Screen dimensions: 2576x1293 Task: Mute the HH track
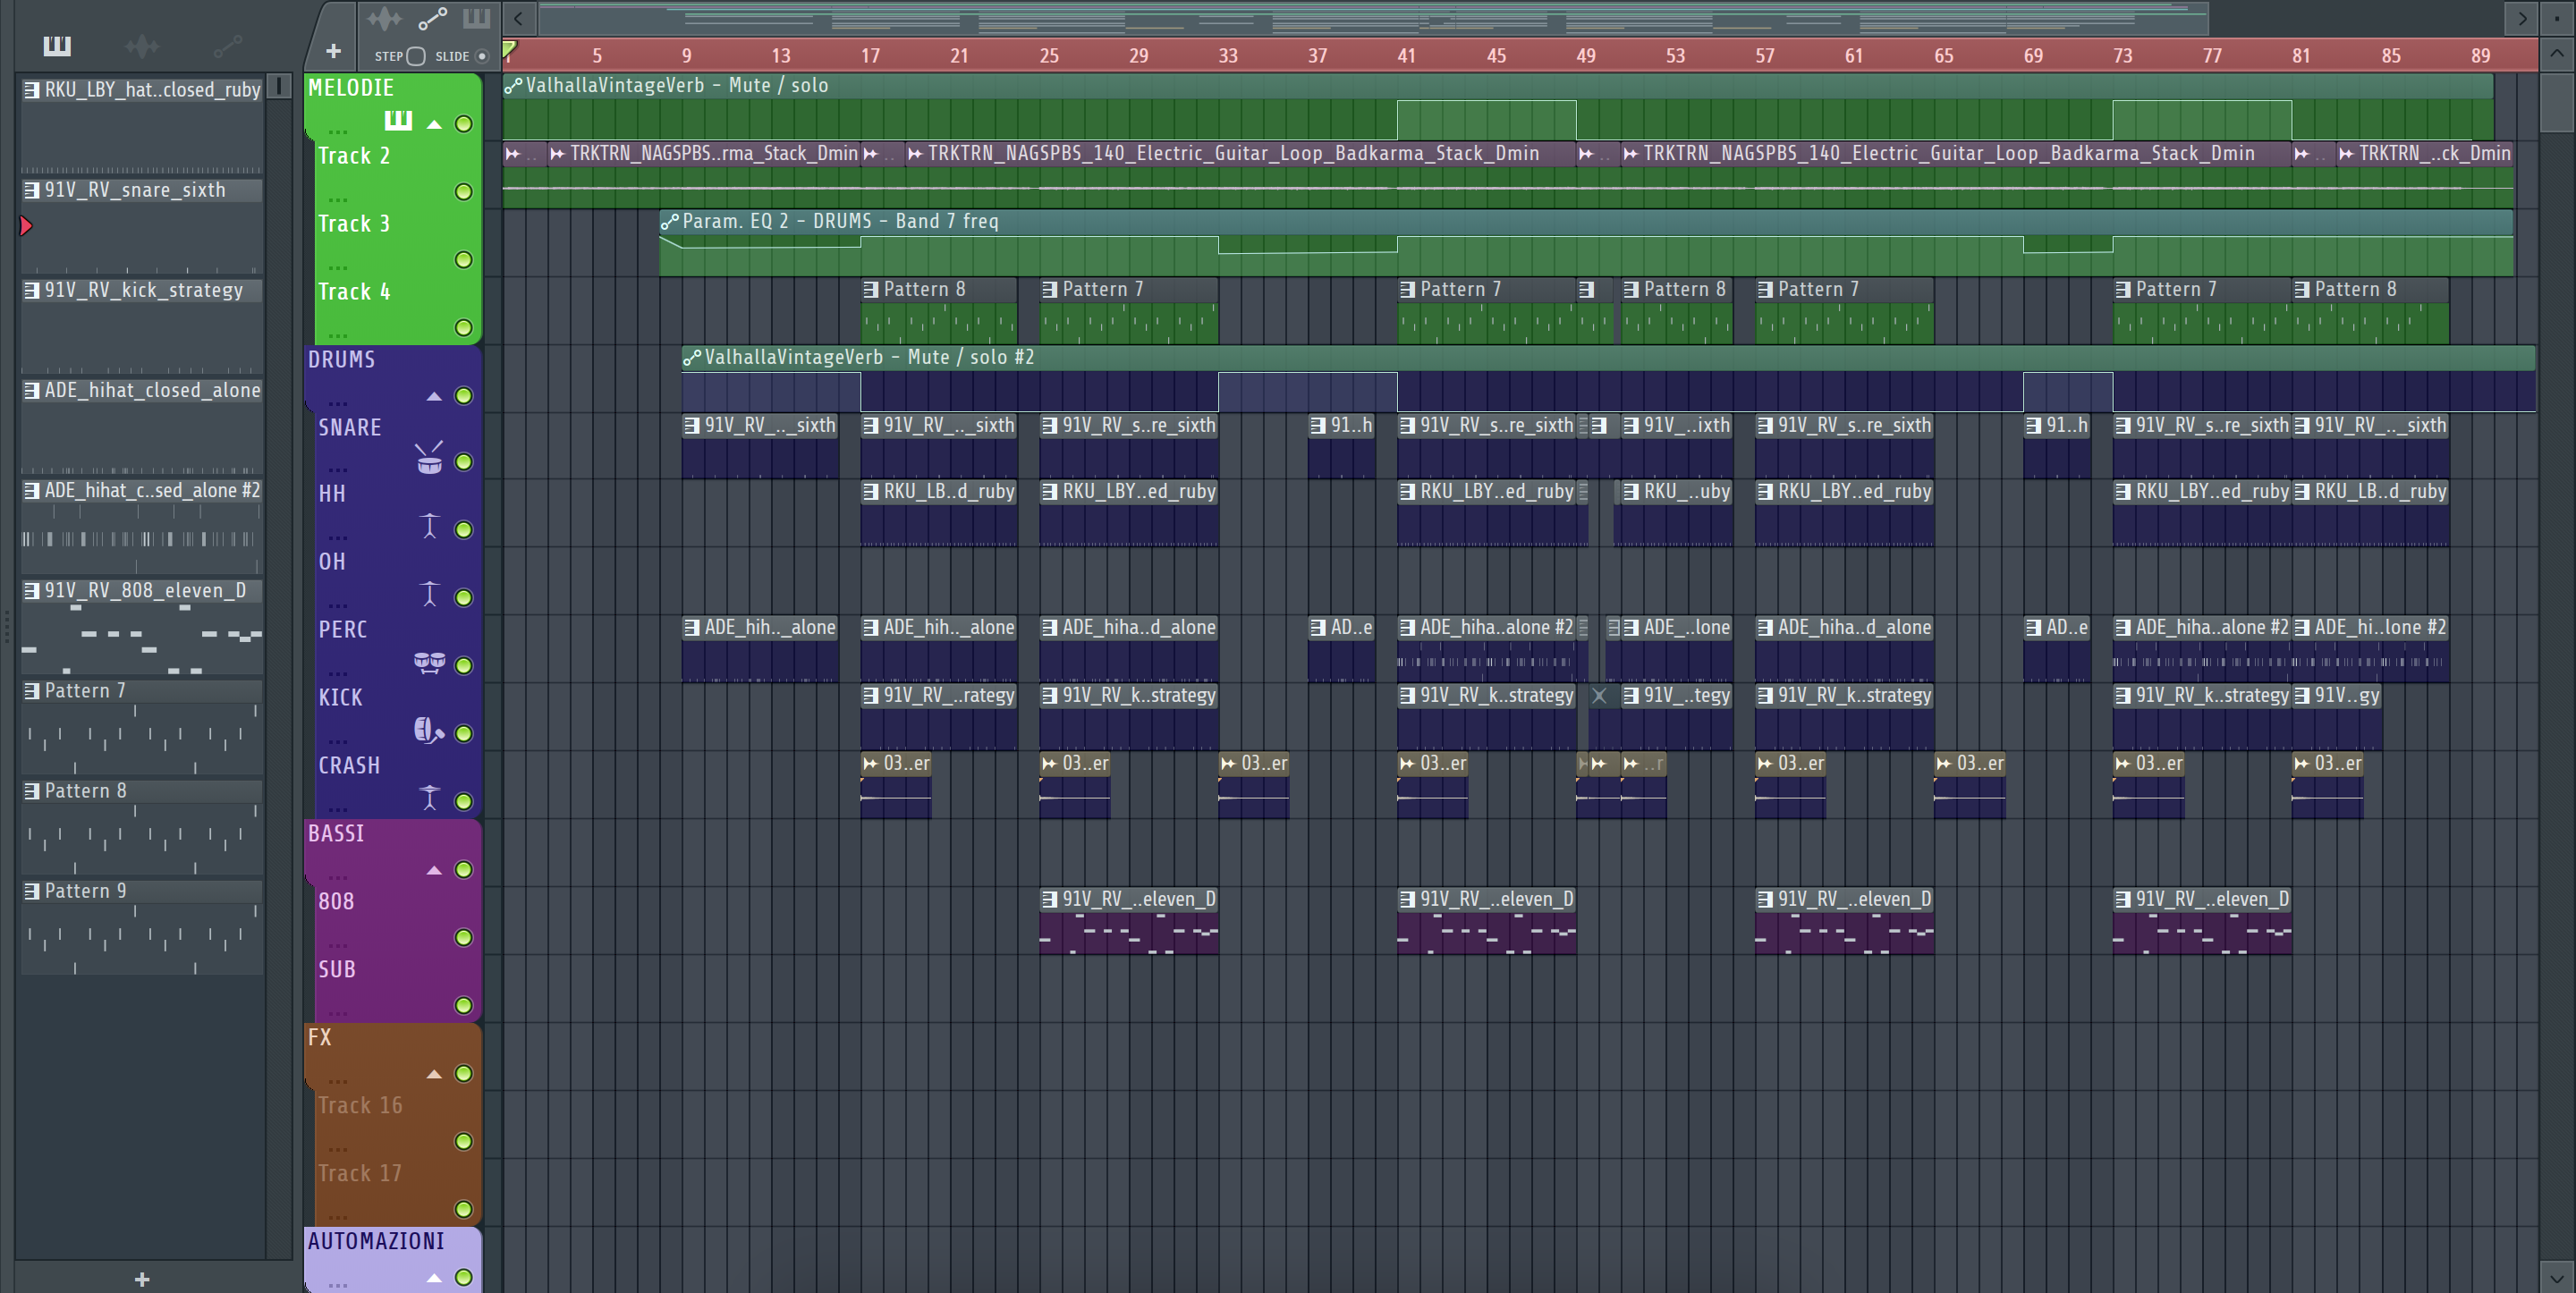tap(464, 530)
